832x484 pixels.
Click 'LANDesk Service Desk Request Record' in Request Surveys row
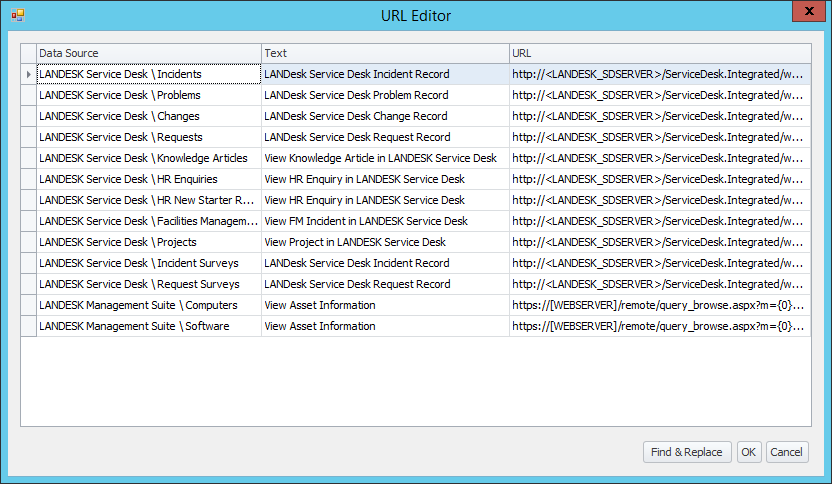click(x=385, y=284)
